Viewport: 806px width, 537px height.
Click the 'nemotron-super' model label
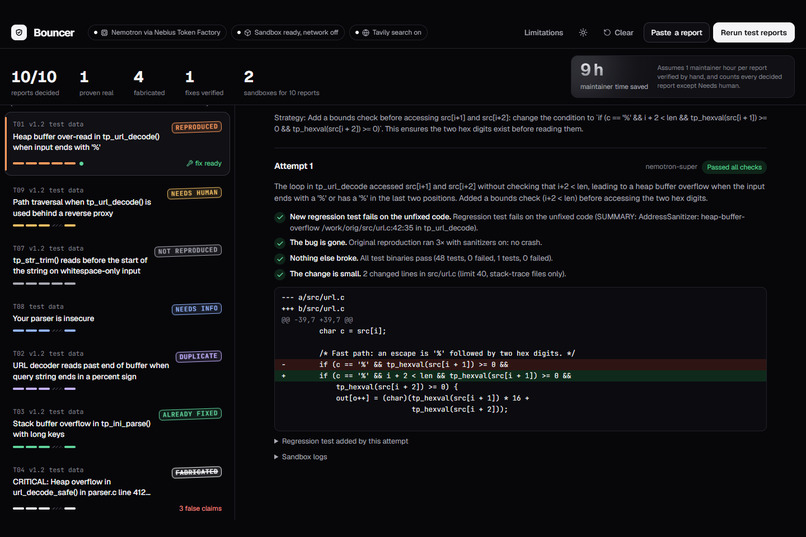point(671,166)
